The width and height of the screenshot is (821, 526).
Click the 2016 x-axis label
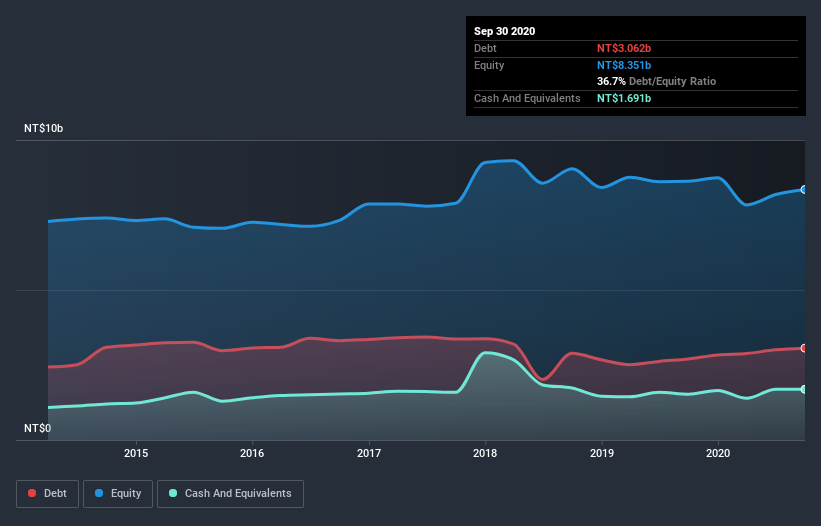(x=252, y=453)
